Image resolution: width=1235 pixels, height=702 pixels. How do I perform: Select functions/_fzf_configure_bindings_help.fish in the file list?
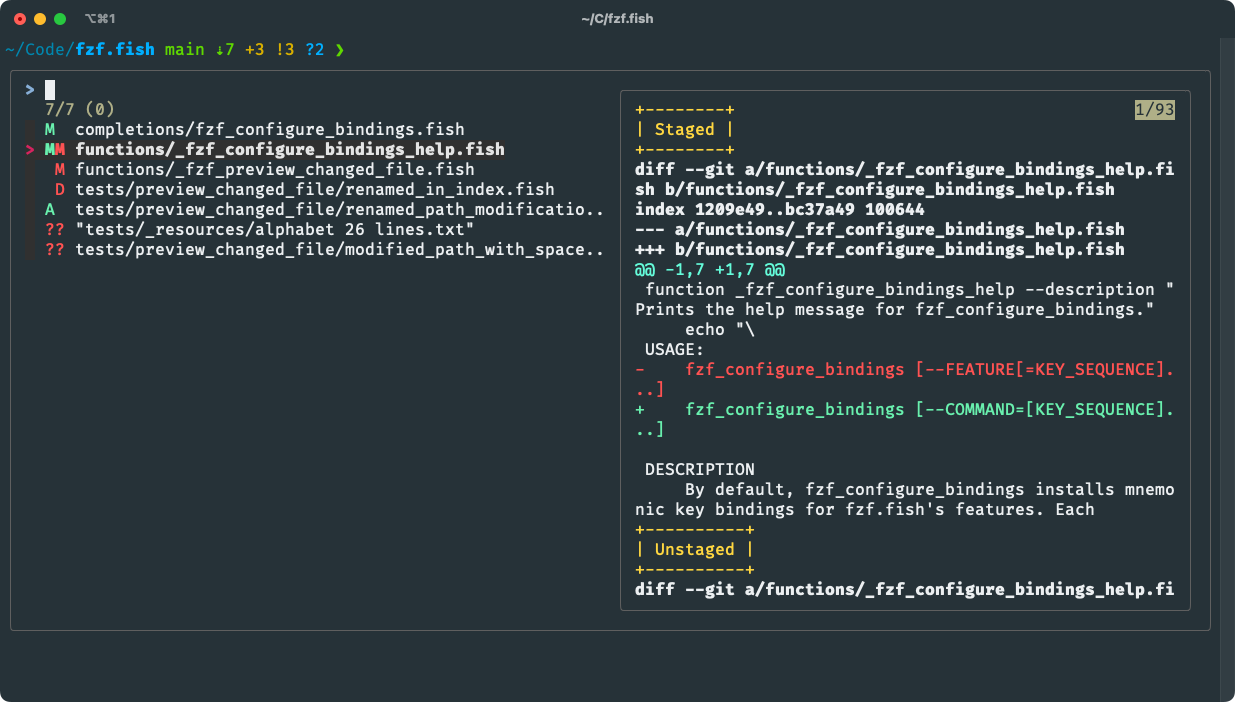pyautogui.click(x=290, y=149)
